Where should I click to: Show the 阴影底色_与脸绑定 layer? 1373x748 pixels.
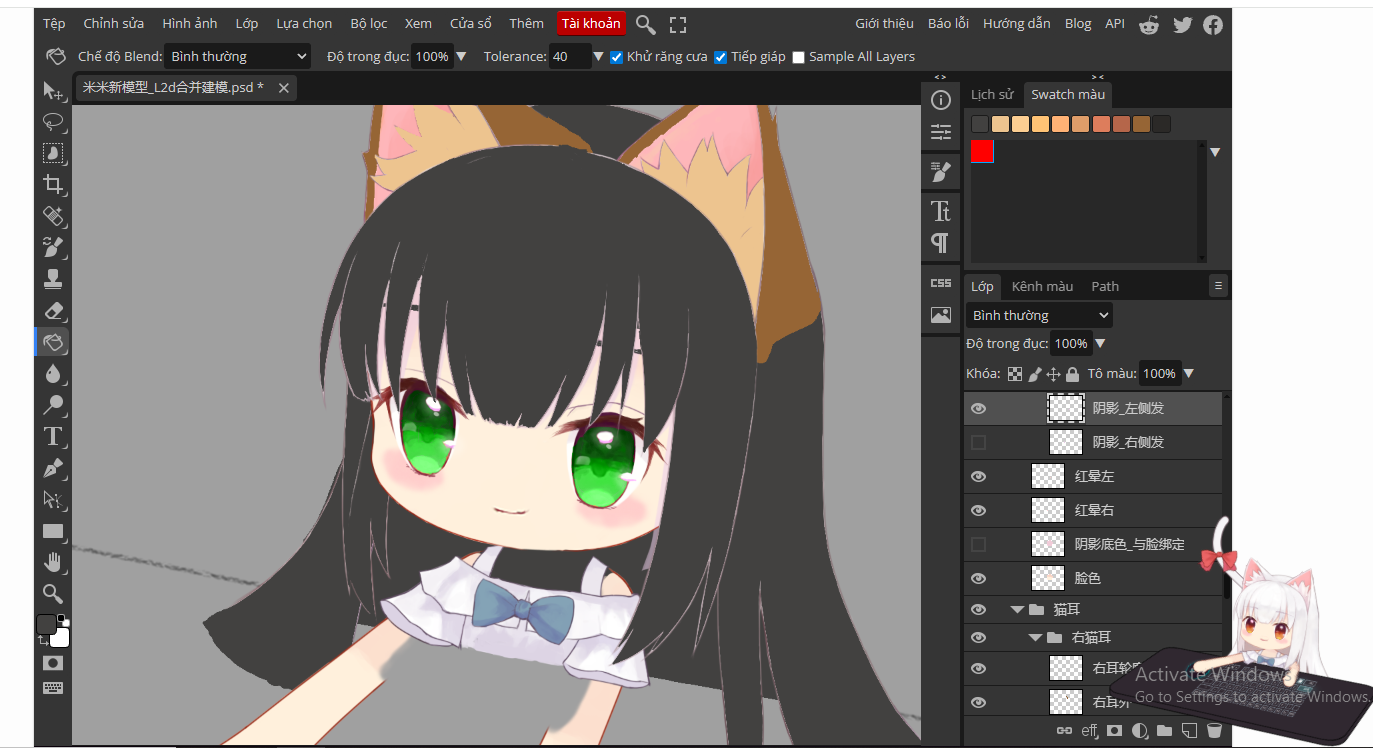tap(978, 544)
